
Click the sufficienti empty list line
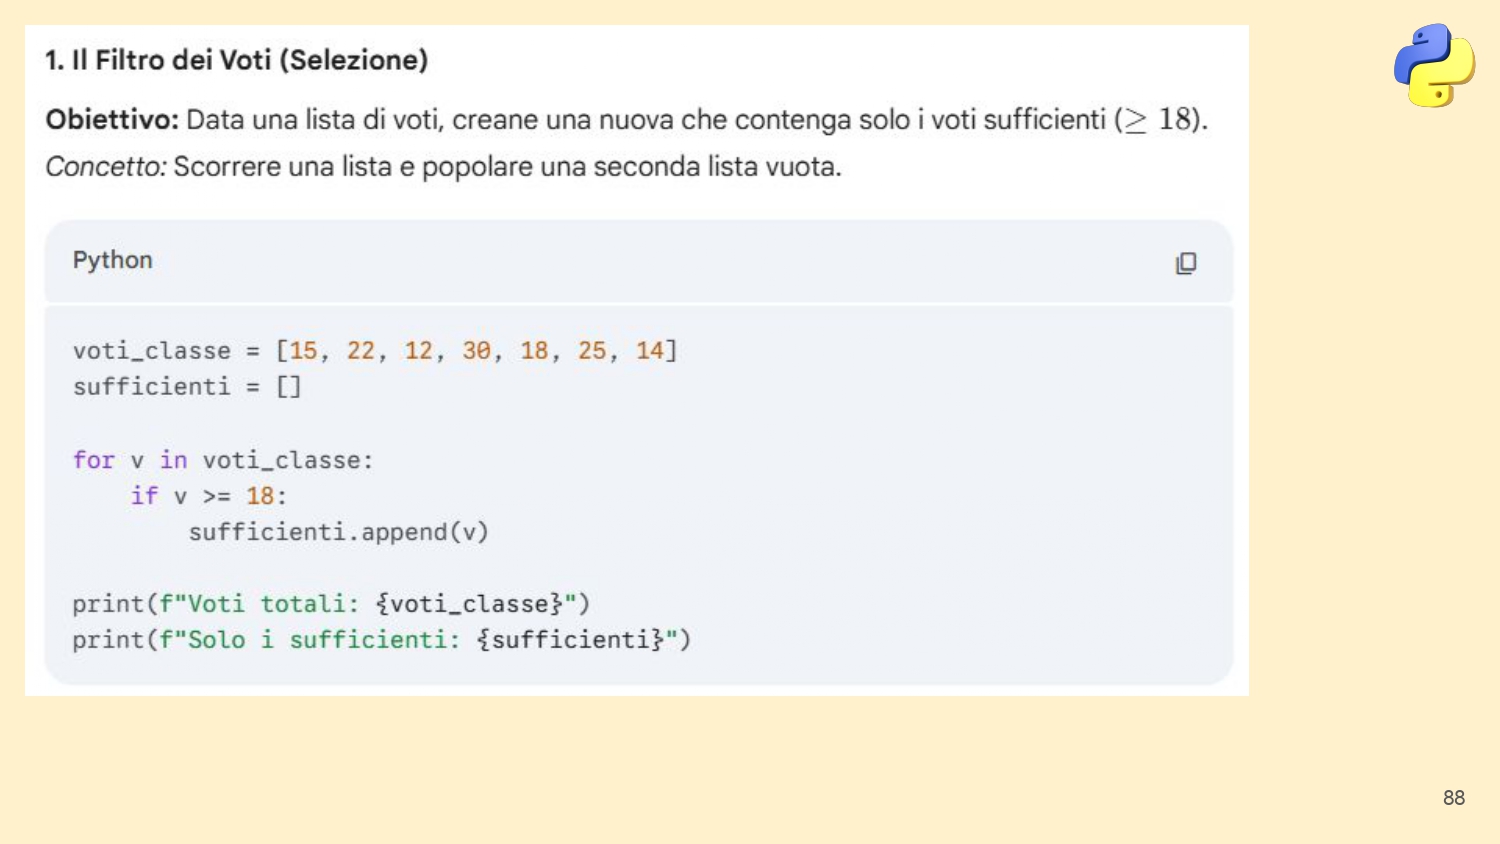pos(187,387)
